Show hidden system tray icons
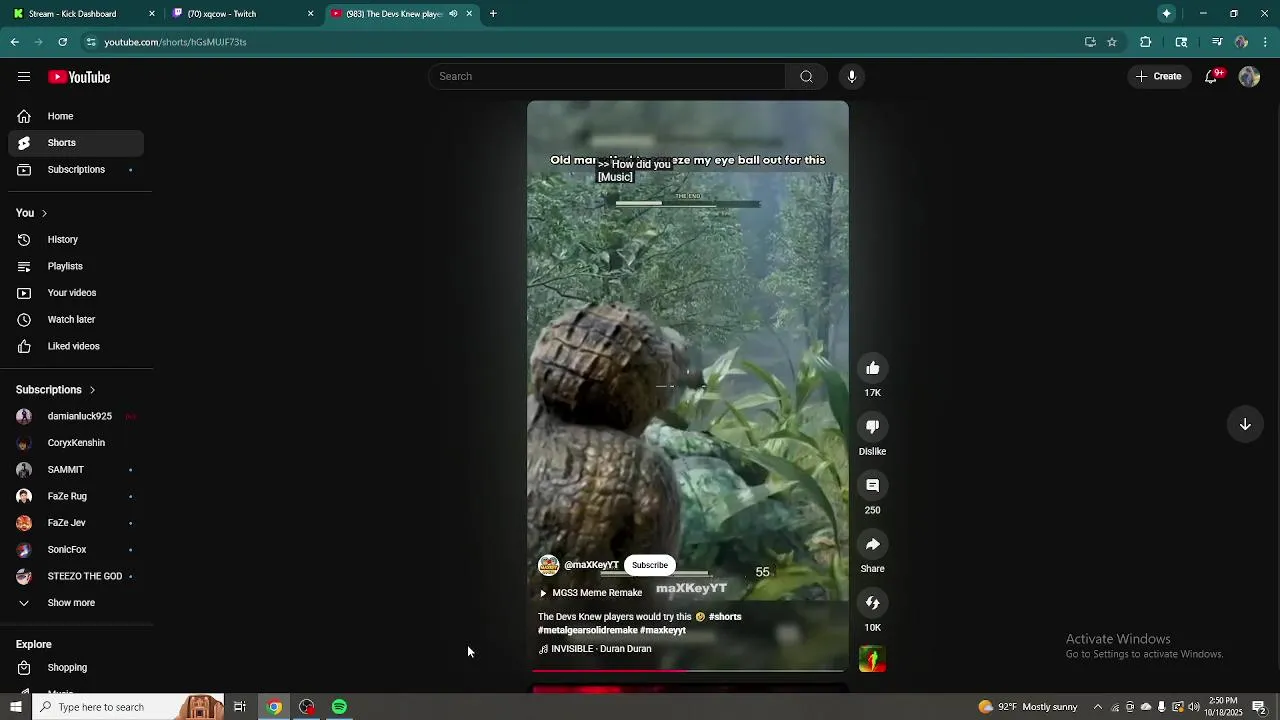 1097,707
